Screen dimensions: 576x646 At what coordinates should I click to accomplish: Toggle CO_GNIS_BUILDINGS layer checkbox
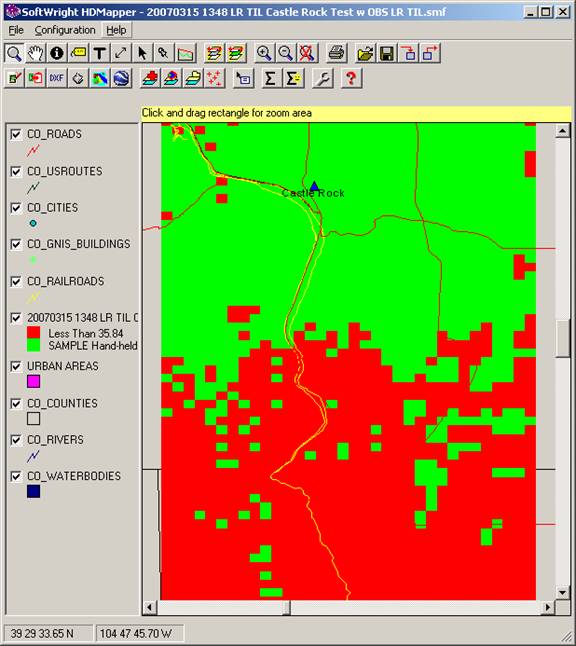[x=16, y=244]
